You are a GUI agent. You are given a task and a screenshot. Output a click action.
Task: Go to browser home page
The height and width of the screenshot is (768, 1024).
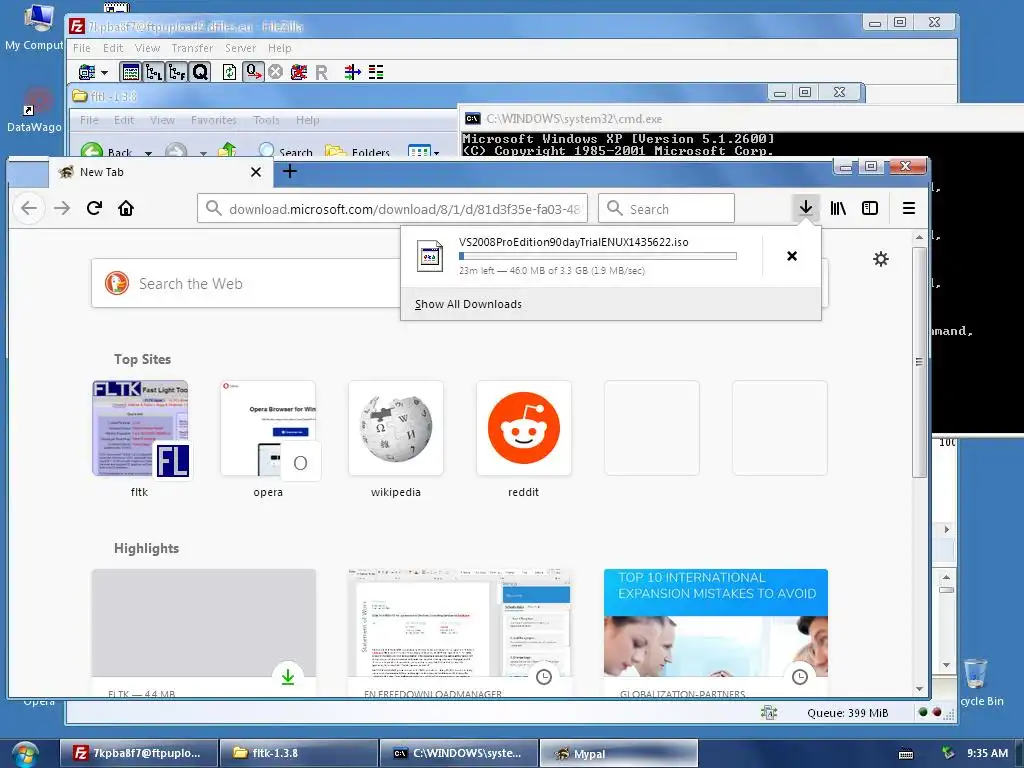coord(126,208)
